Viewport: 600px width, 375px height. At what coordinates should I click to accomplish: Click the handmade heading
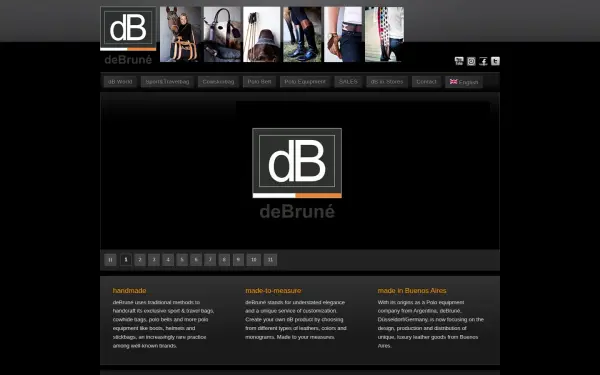click(x=129, y=291)
